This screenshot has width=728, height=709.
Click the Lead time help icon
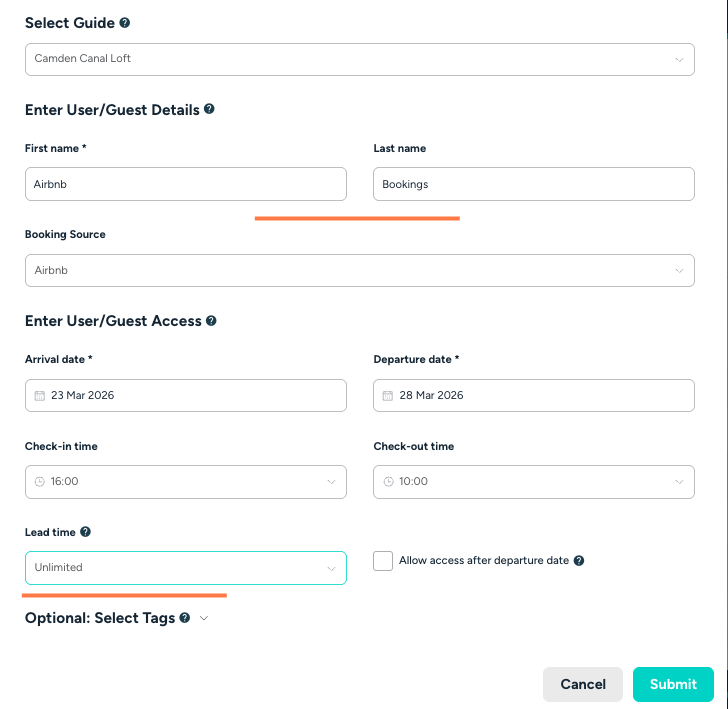pos(85,533)
